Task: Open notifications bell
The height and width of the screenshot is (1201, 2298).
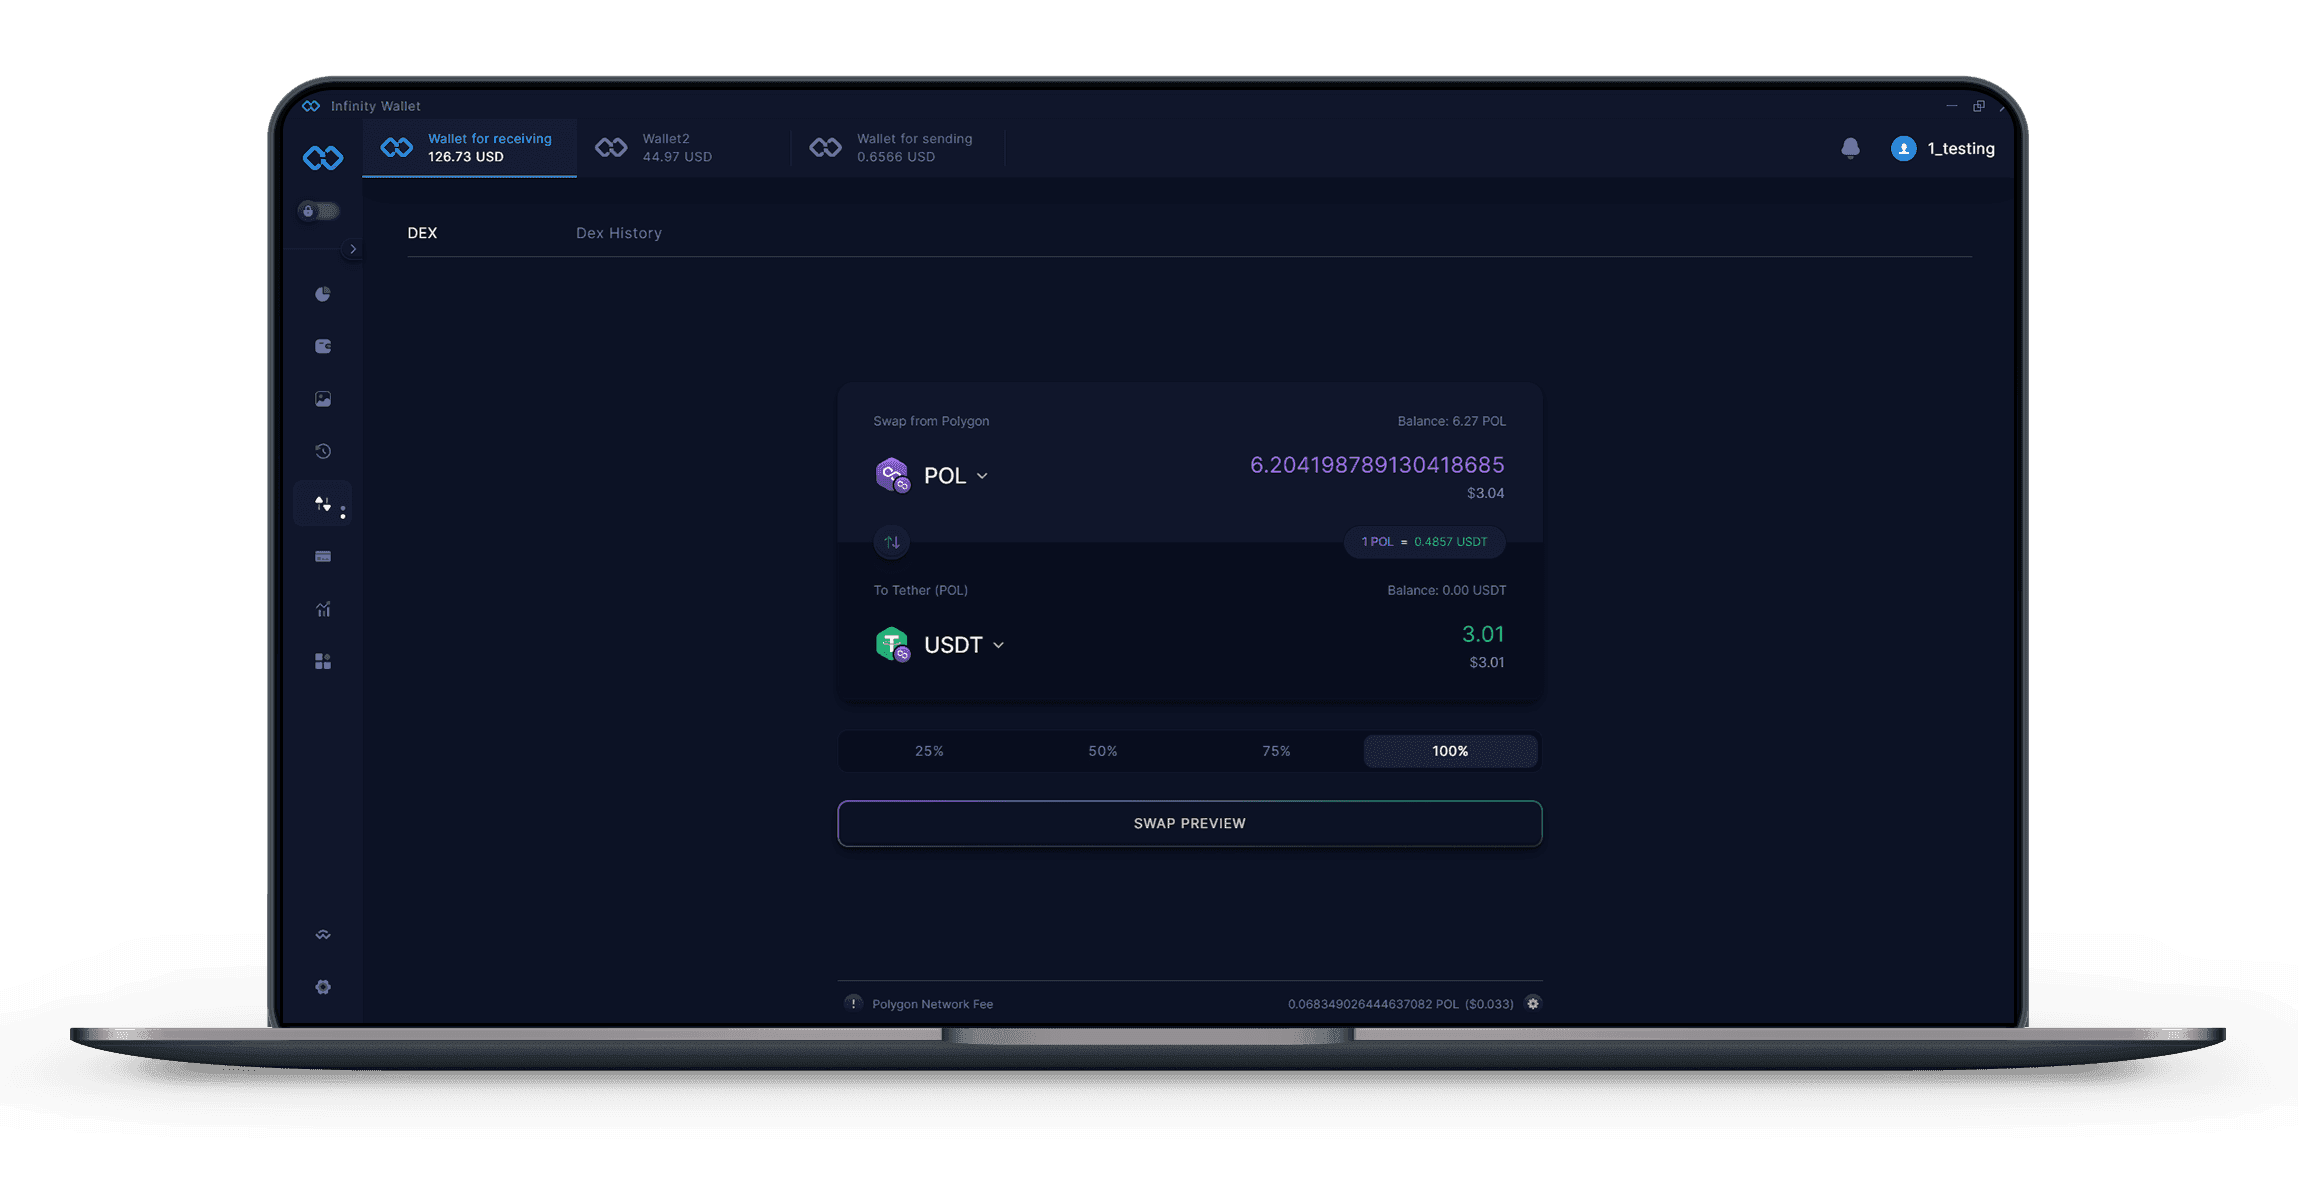Action: [1851, 148]
